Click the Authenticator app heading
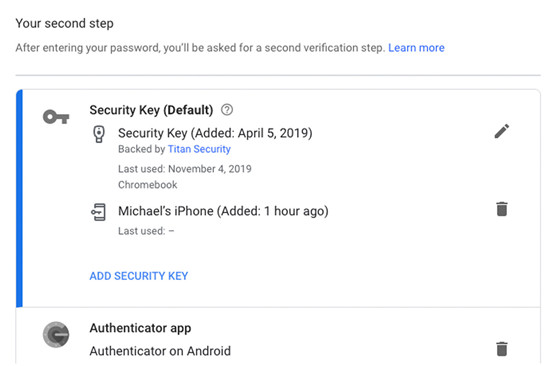Viewport: 550px width, 366px height. click(140, 328)
